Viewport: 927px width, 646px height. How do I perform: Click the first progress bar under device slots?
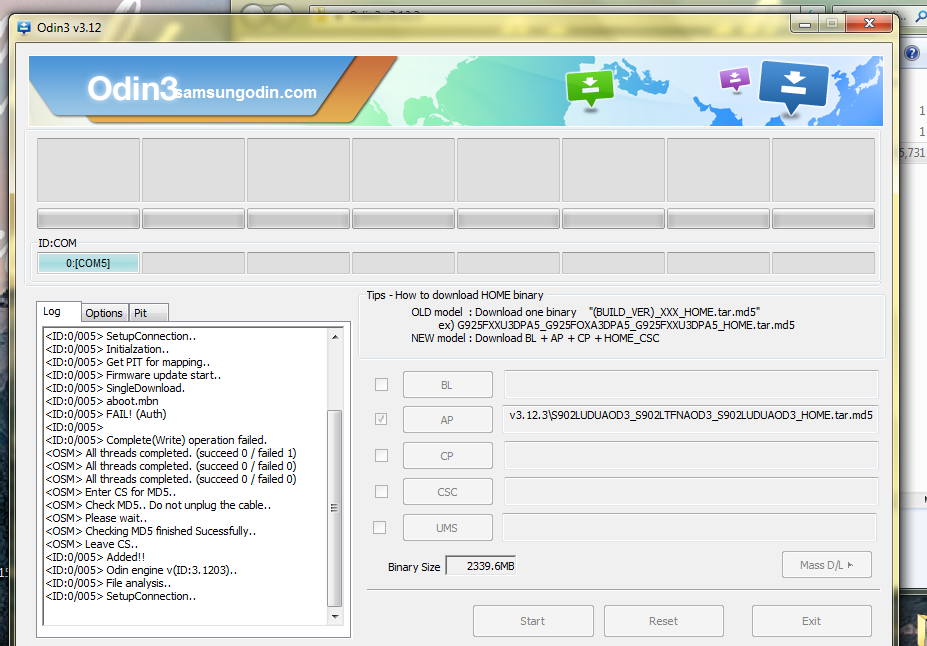tap(88, 219)
